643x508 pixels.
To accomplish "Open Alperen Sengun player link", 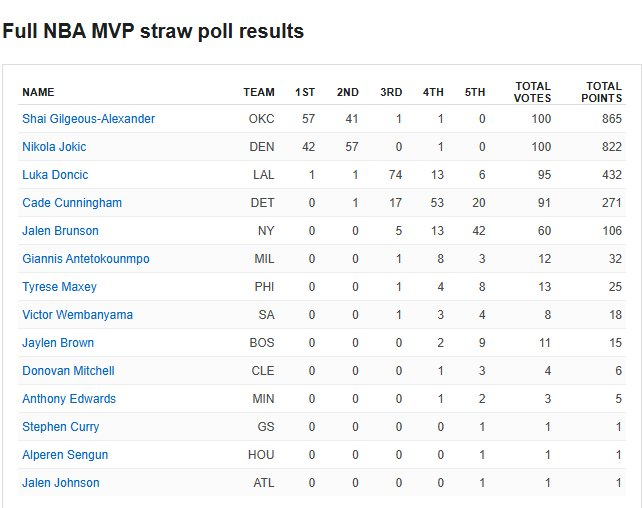I will pyautogui.click(x=65, y=455).
